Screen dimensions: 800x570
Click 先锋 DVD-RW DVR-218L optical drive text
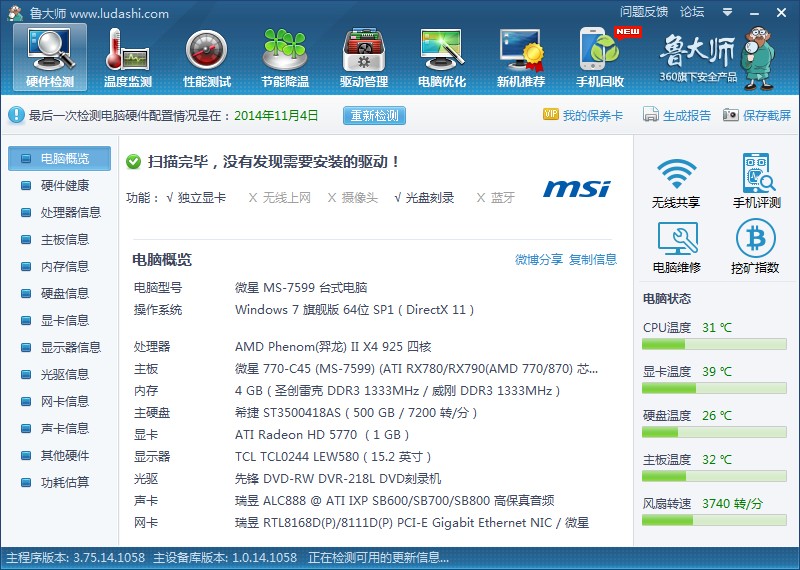click(338, 479)
